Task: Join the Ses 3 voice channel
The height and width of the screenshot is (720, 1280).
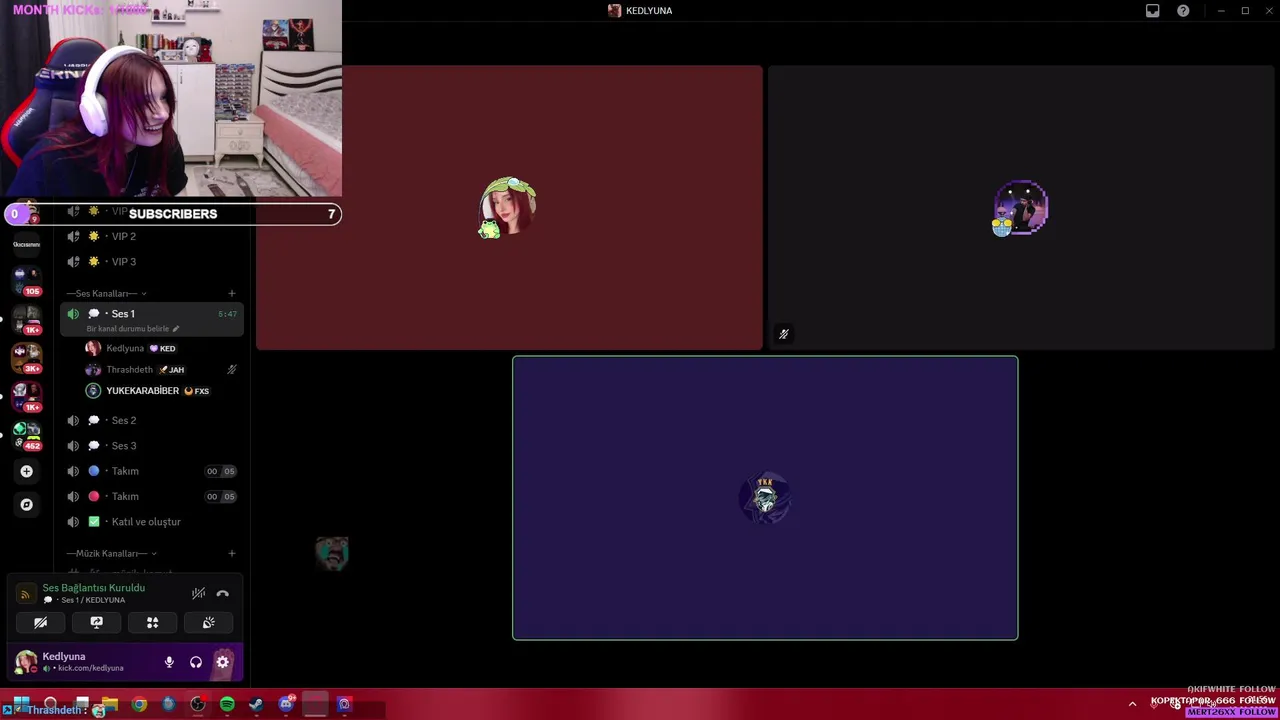Action: coord(153,446)
